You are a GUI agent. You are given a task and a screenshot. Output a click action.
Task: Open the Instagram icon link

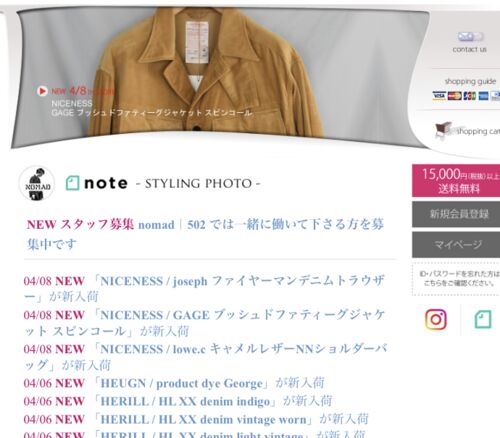436,319
